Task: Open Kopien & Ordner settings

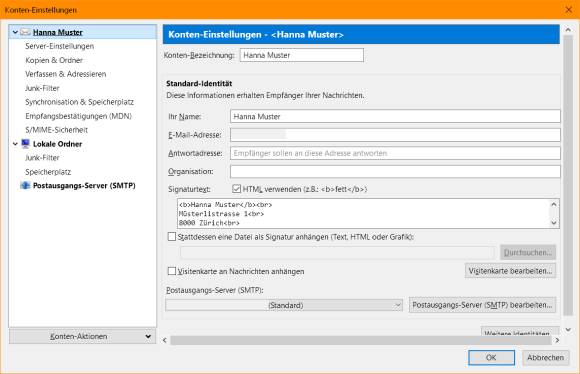Action: [x=54, y=60]
